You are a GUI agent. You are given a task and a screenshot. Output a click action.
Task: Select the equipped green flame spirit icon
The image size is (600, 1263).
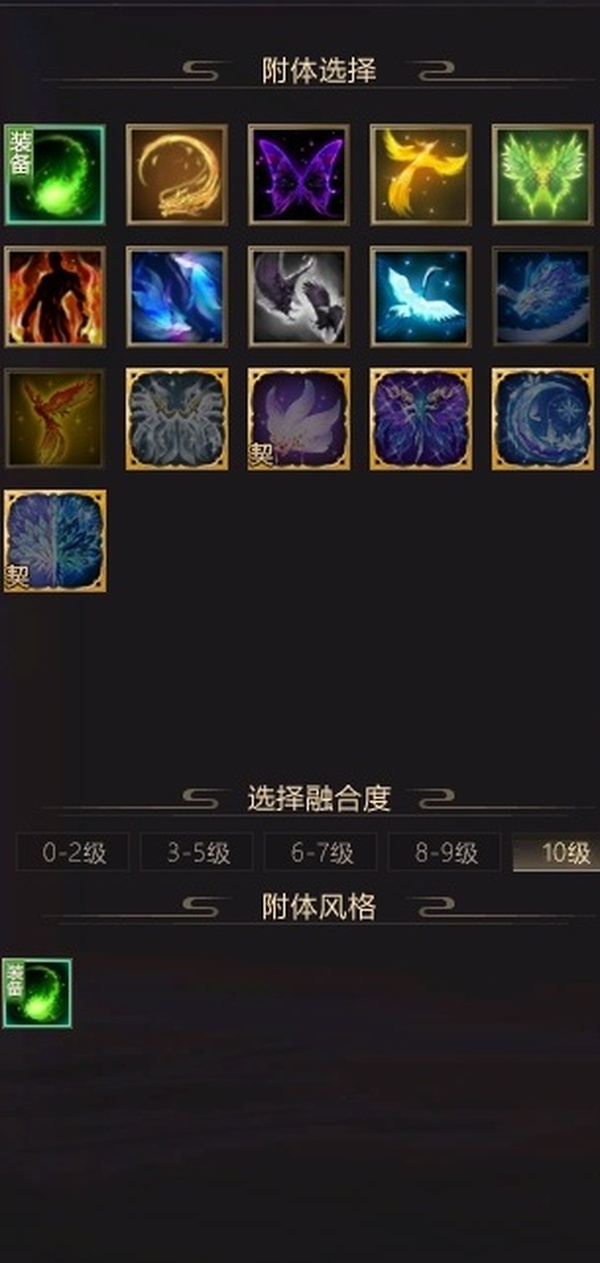click(x=55, y=175)
